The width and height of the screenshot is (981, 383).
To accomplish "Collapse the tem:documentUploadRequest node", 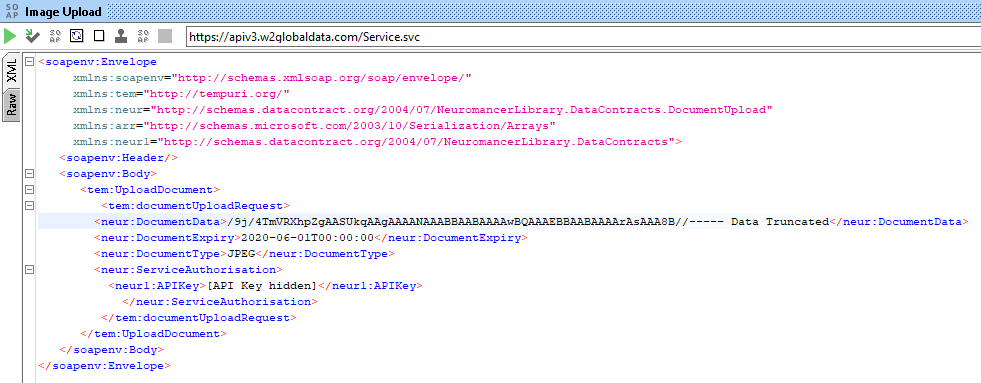I will [29, 205].
